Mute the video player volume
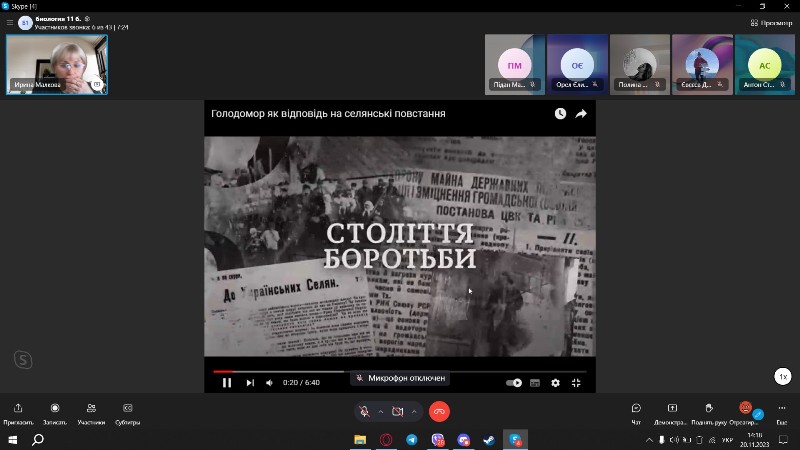The image size is (800, 450). click(269, 383)
